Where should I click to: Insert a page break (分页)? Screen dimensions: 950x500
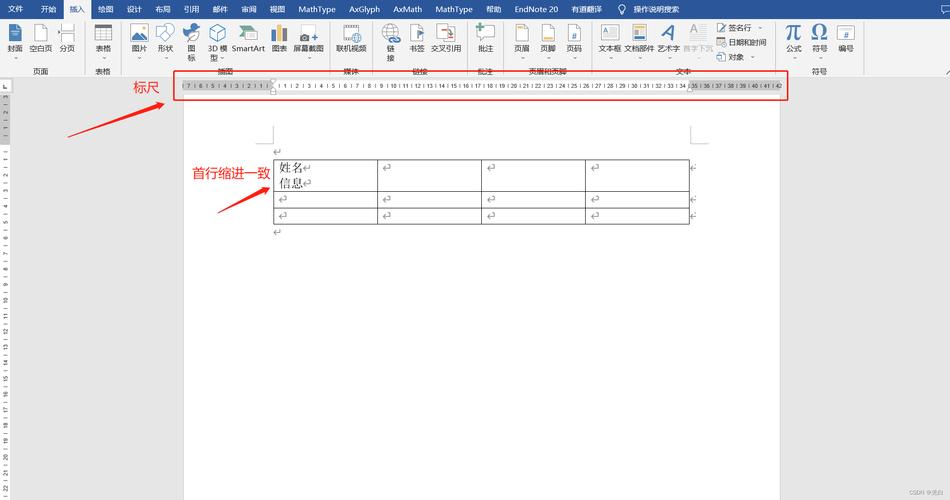click(x=67, y=38)
